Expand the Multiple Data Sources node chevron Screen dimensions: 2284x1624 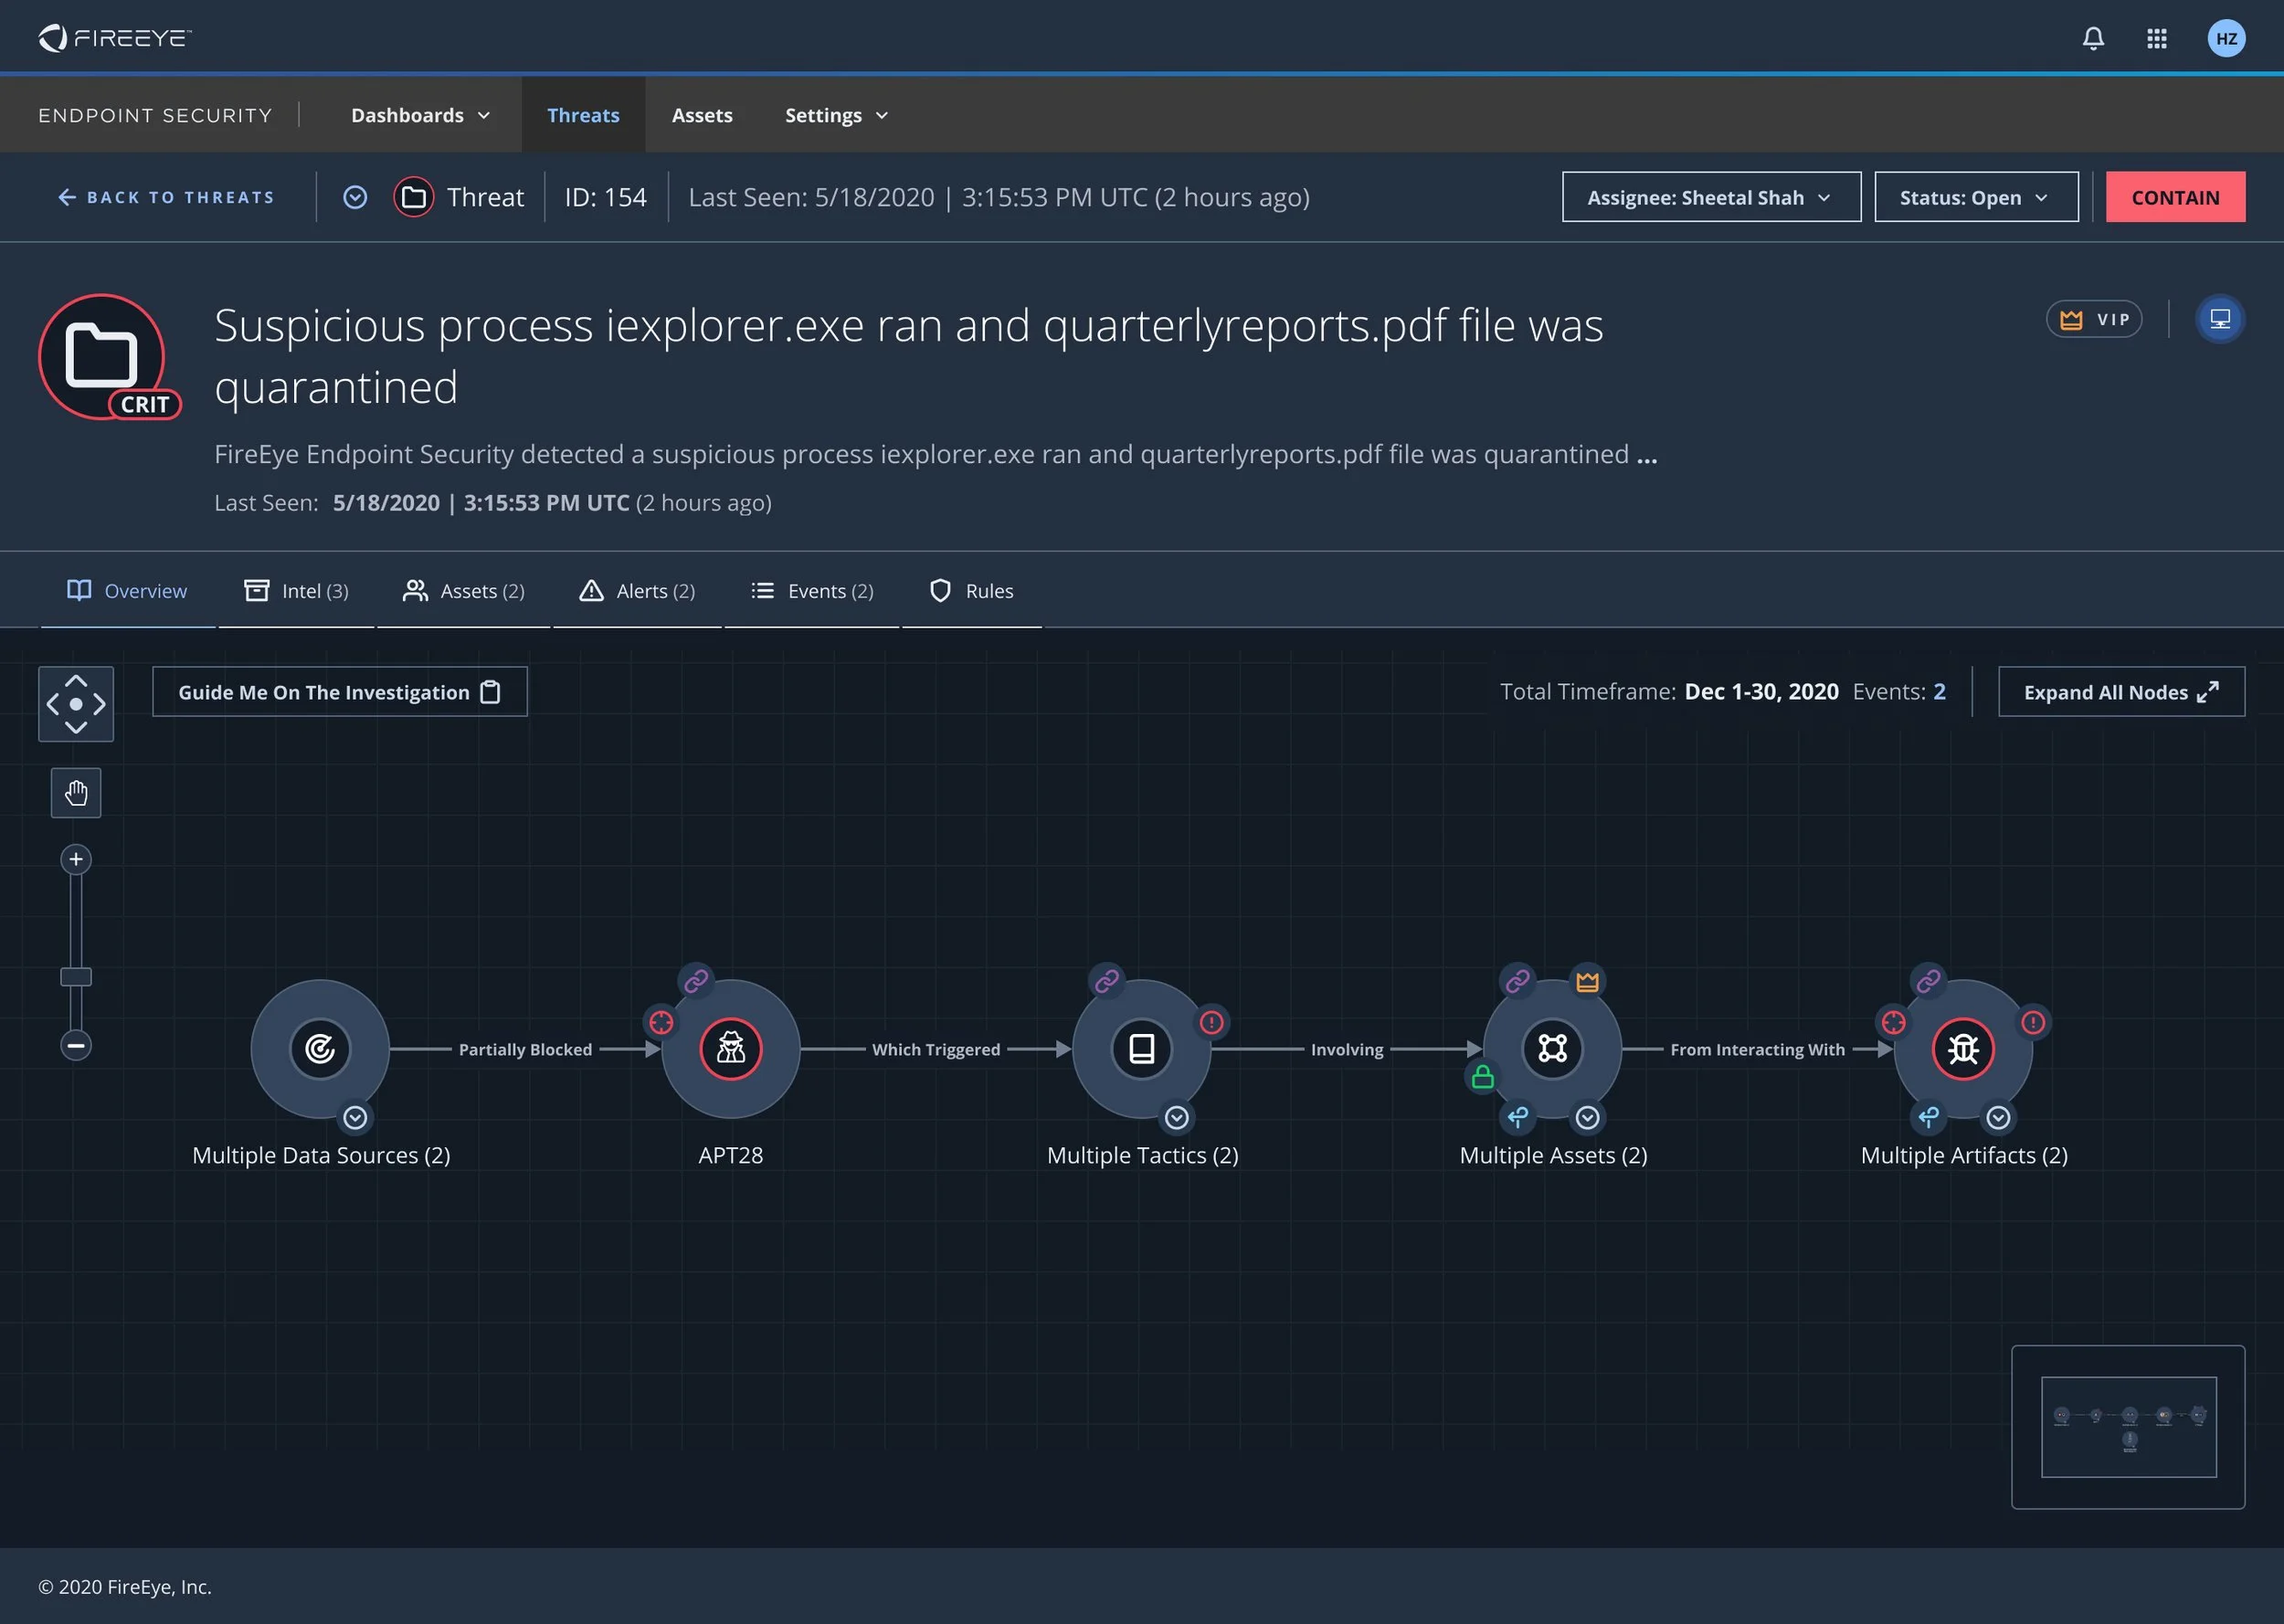(356, 1118)
